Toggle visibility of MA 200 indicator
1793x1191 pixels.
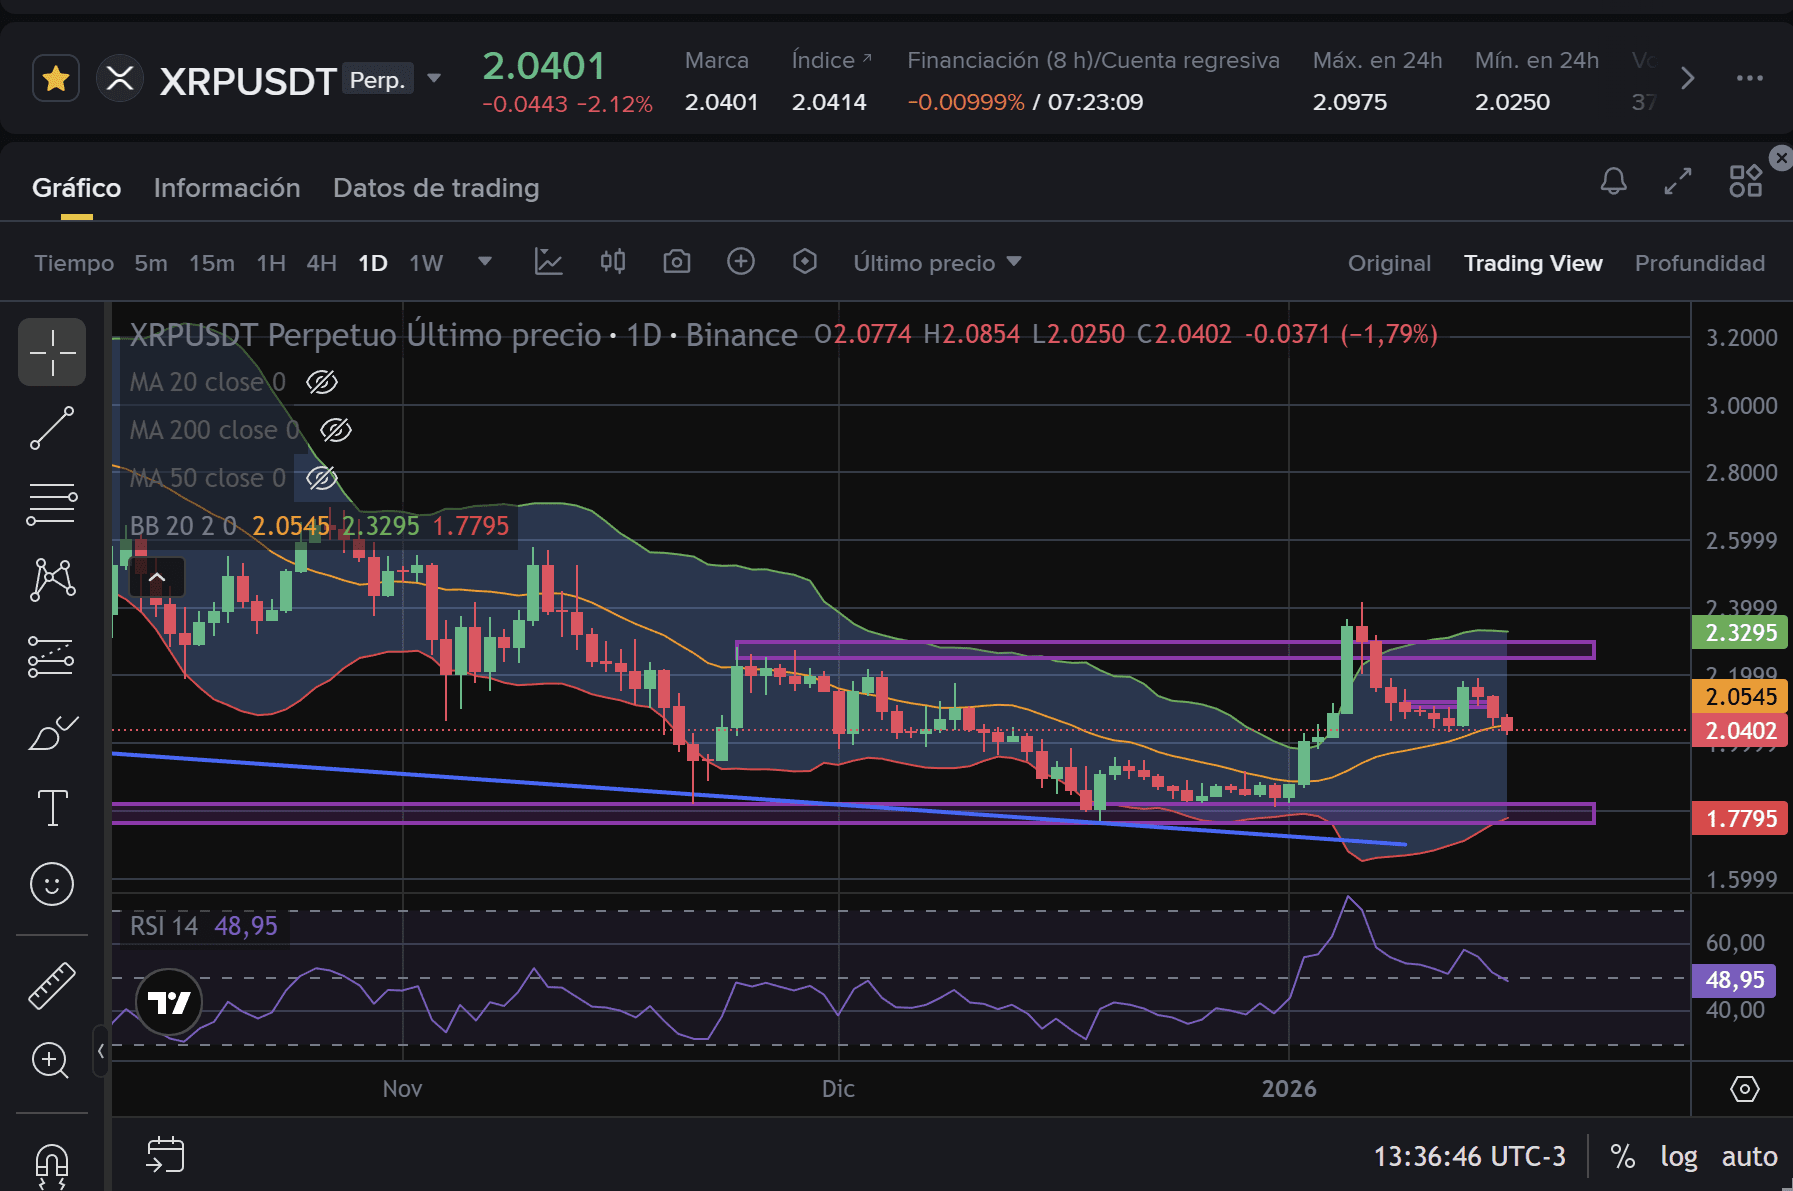pos(336,430)
